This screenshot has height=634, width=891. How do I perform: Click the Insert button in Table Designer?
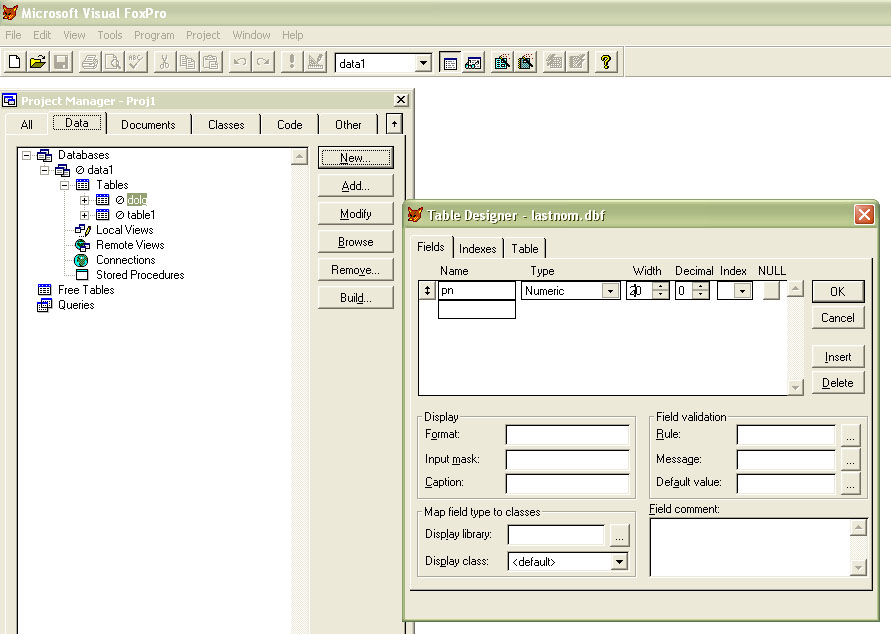[x=837, y=357]
